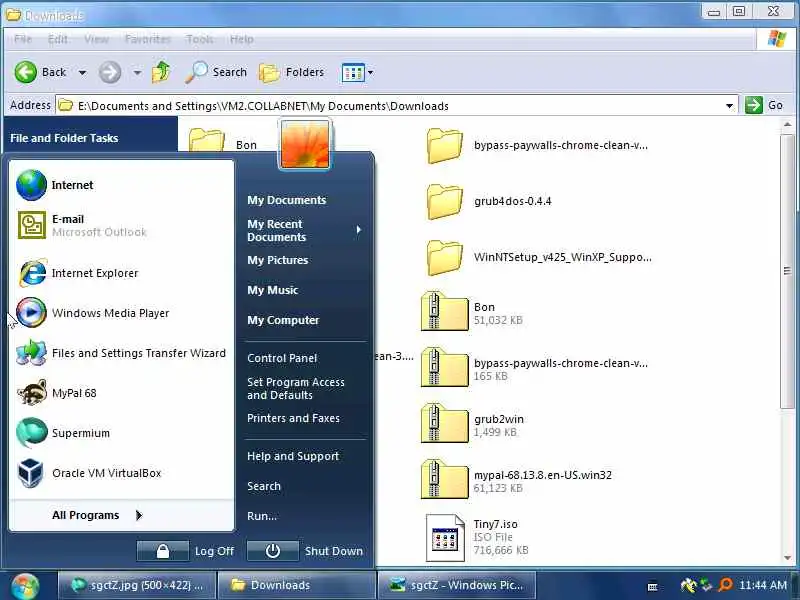
Task: Launch MyPal 68 browser
Action: click(x=57, y=393)
